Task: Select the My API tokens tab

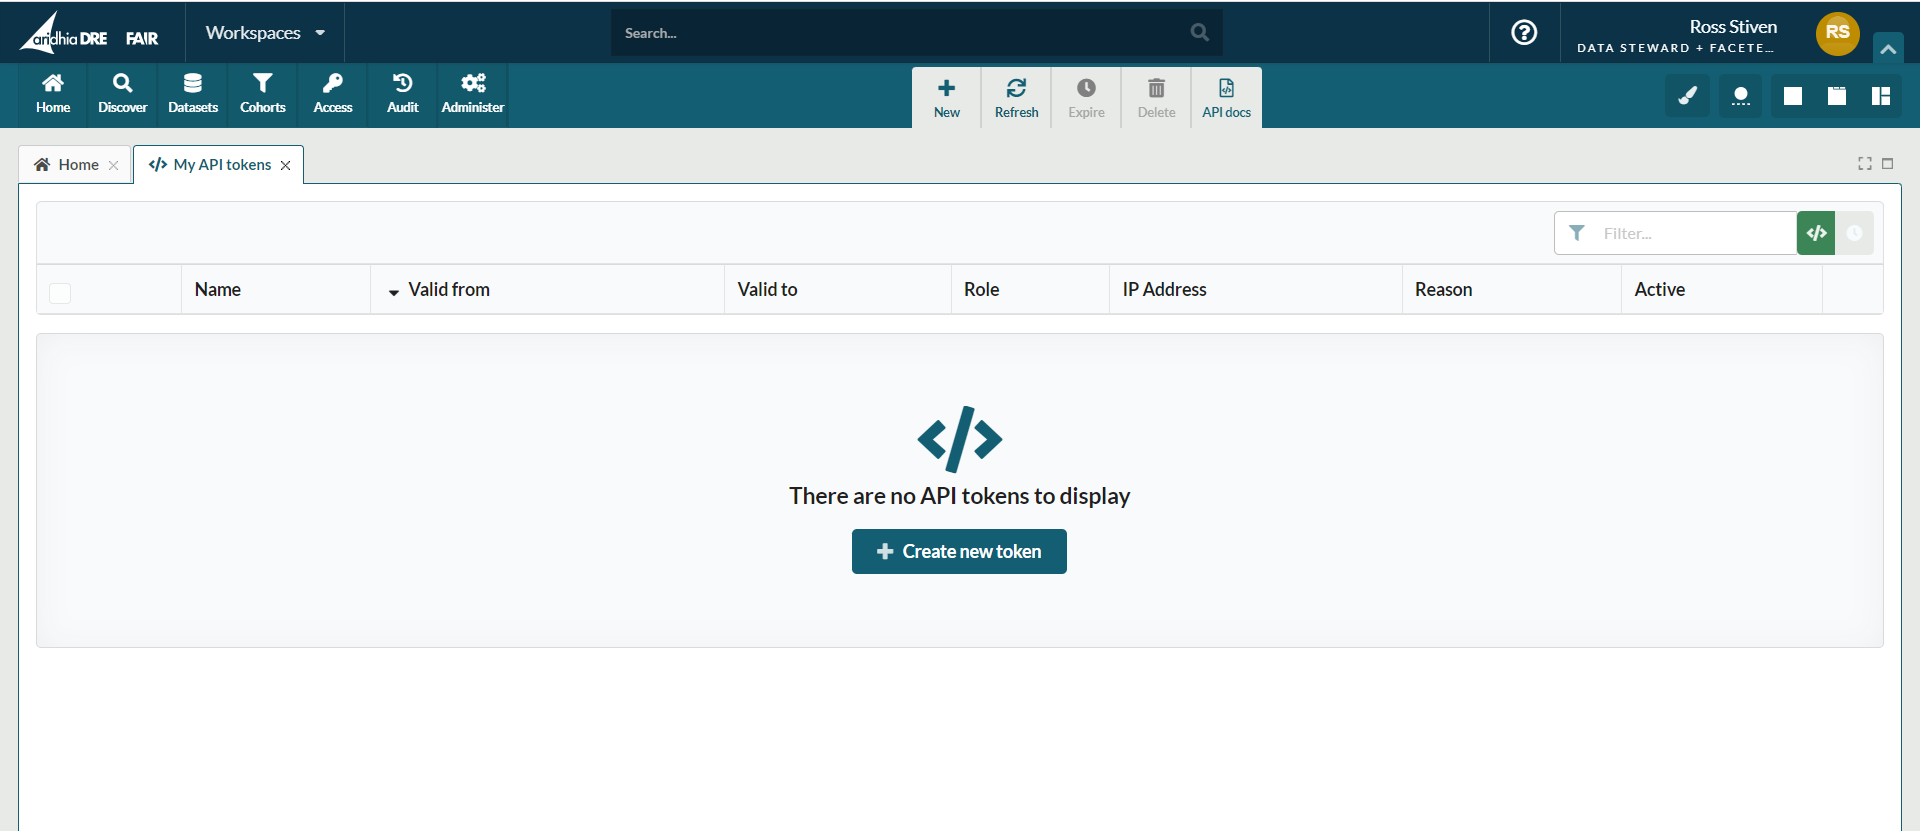Action: tap(210, 165)
